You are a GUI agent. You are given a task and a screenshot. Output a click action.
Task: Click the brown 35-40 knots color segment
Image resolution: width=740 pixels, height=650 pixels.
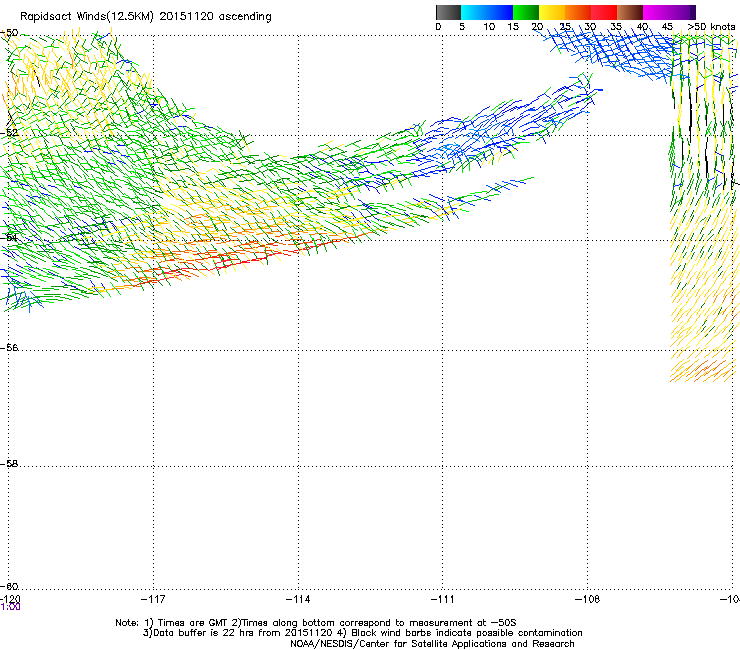pyautogui.click(x=630, y=12)
